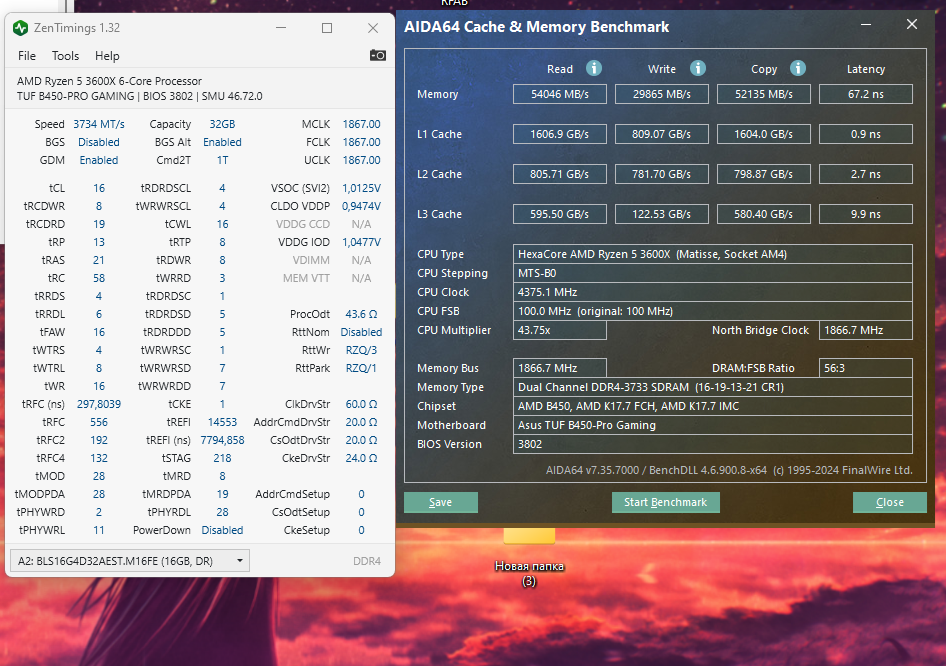Click the Chipset AMD B450 field
Image resolution: width=946 pixels, height=666 pixels.
coord(713,406)
